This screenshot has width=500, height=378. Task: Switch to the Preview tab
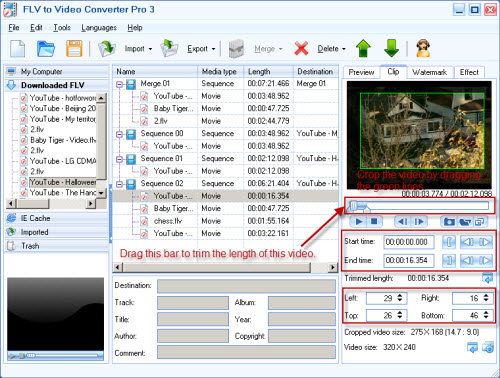361,72
